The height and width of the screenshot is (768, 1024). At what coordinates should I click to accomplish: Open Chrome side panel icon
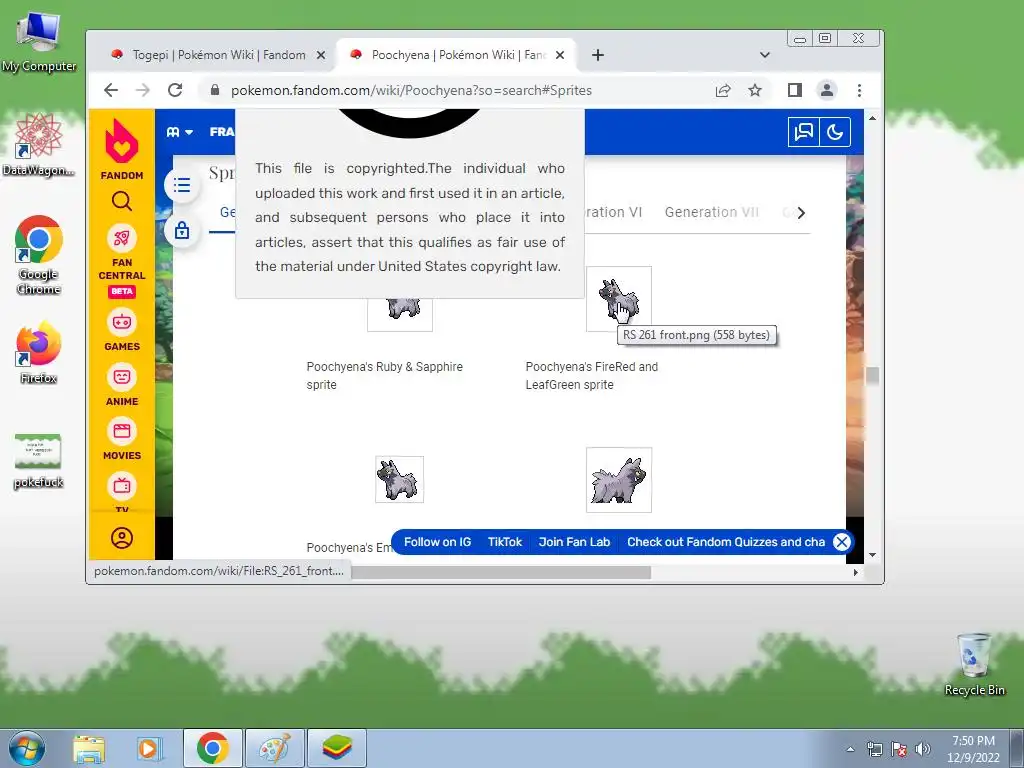pyautogui.click(x=795, y=90)
